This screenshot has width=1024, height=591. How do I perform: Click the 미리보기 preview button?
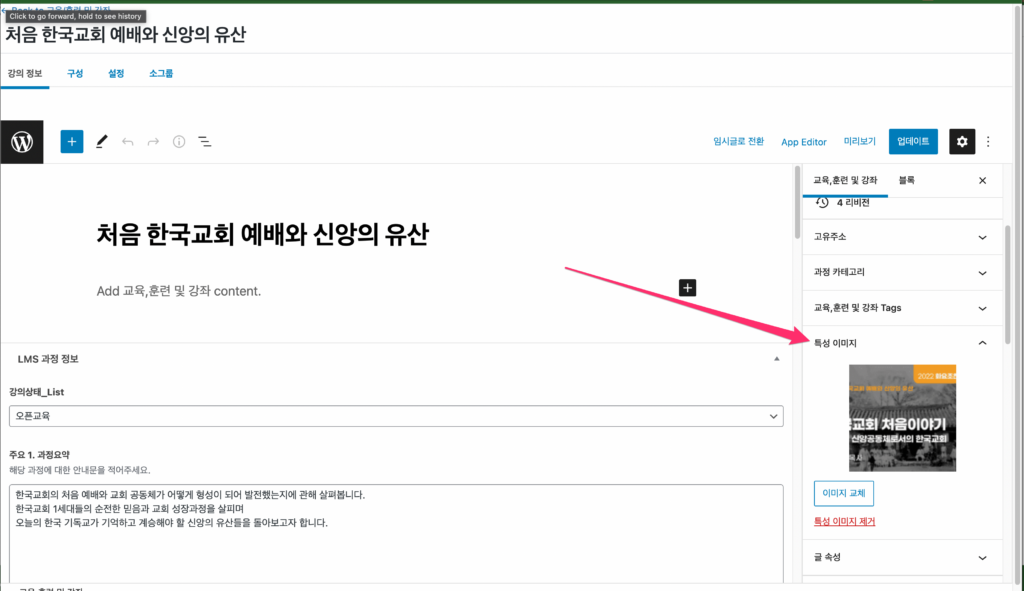point(859,142)
